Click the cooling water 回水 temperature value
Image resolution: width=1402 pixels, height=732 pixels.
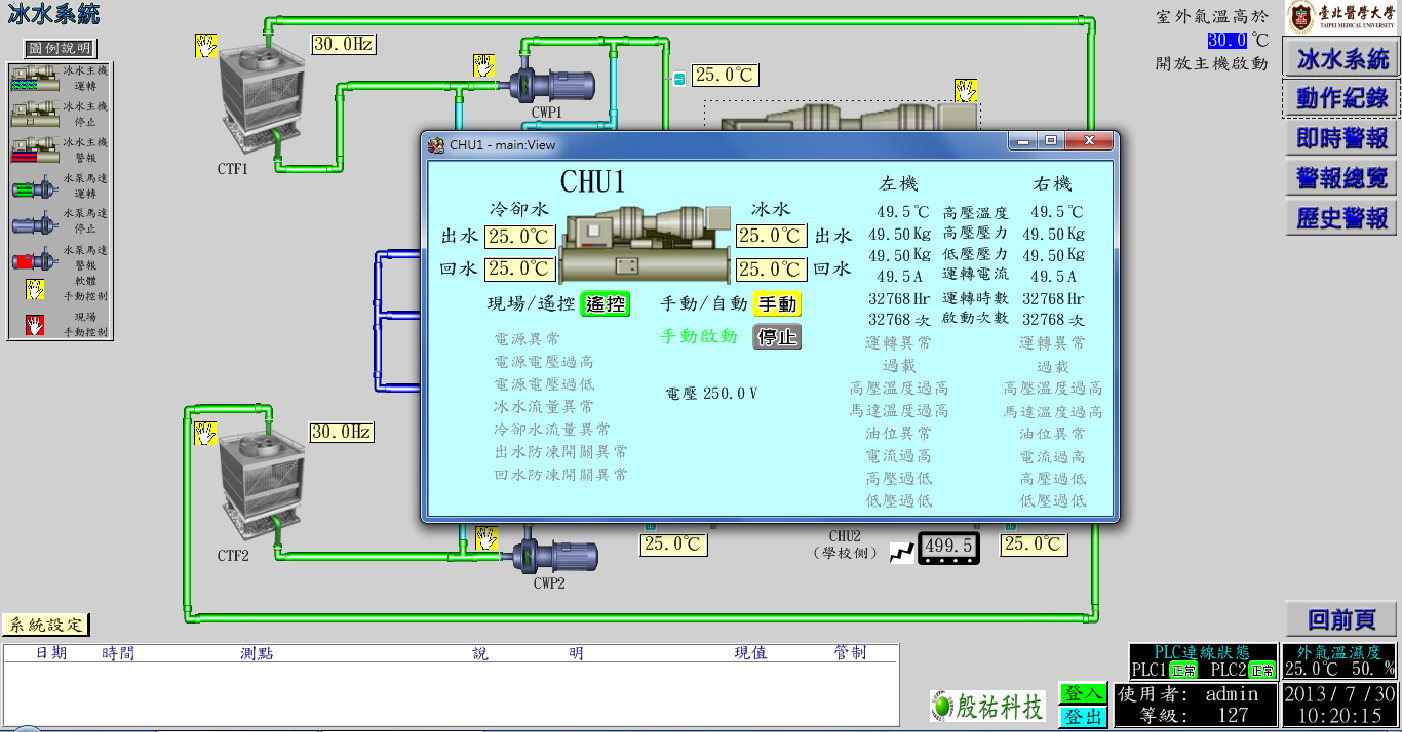519,269
